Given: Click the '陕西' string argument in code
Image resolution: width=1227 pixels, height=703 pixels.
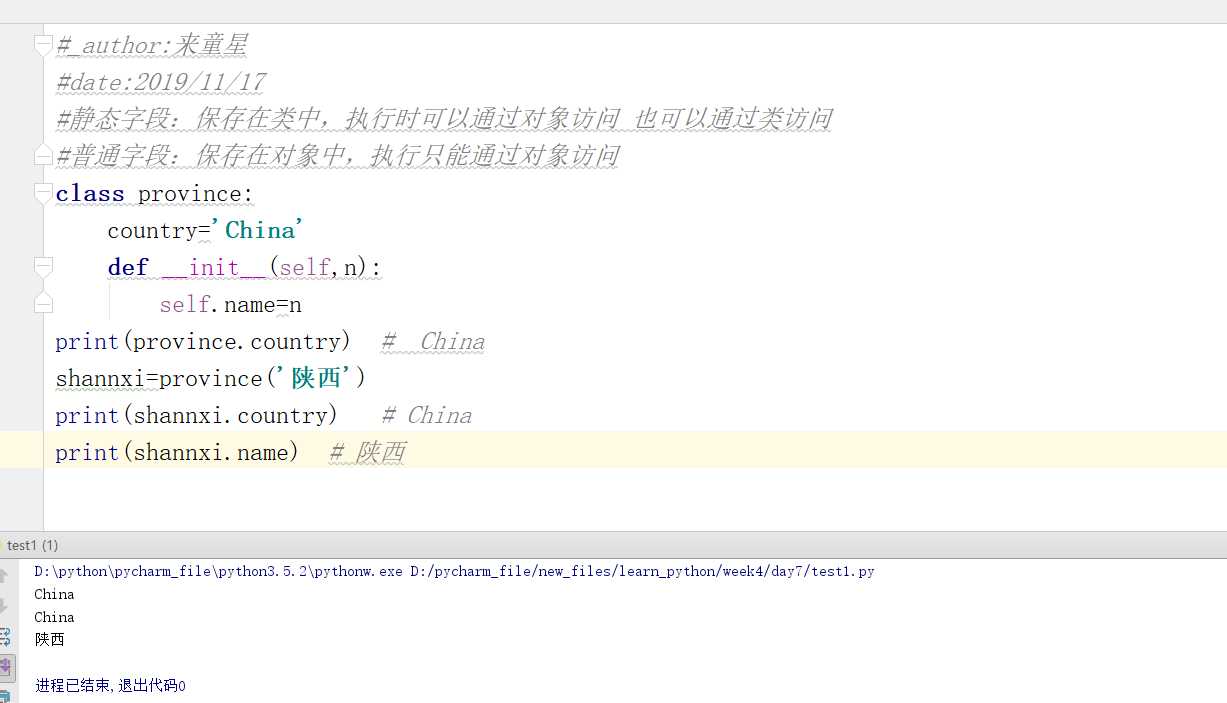Looking at the screenshot, I should tap(315, 378).
